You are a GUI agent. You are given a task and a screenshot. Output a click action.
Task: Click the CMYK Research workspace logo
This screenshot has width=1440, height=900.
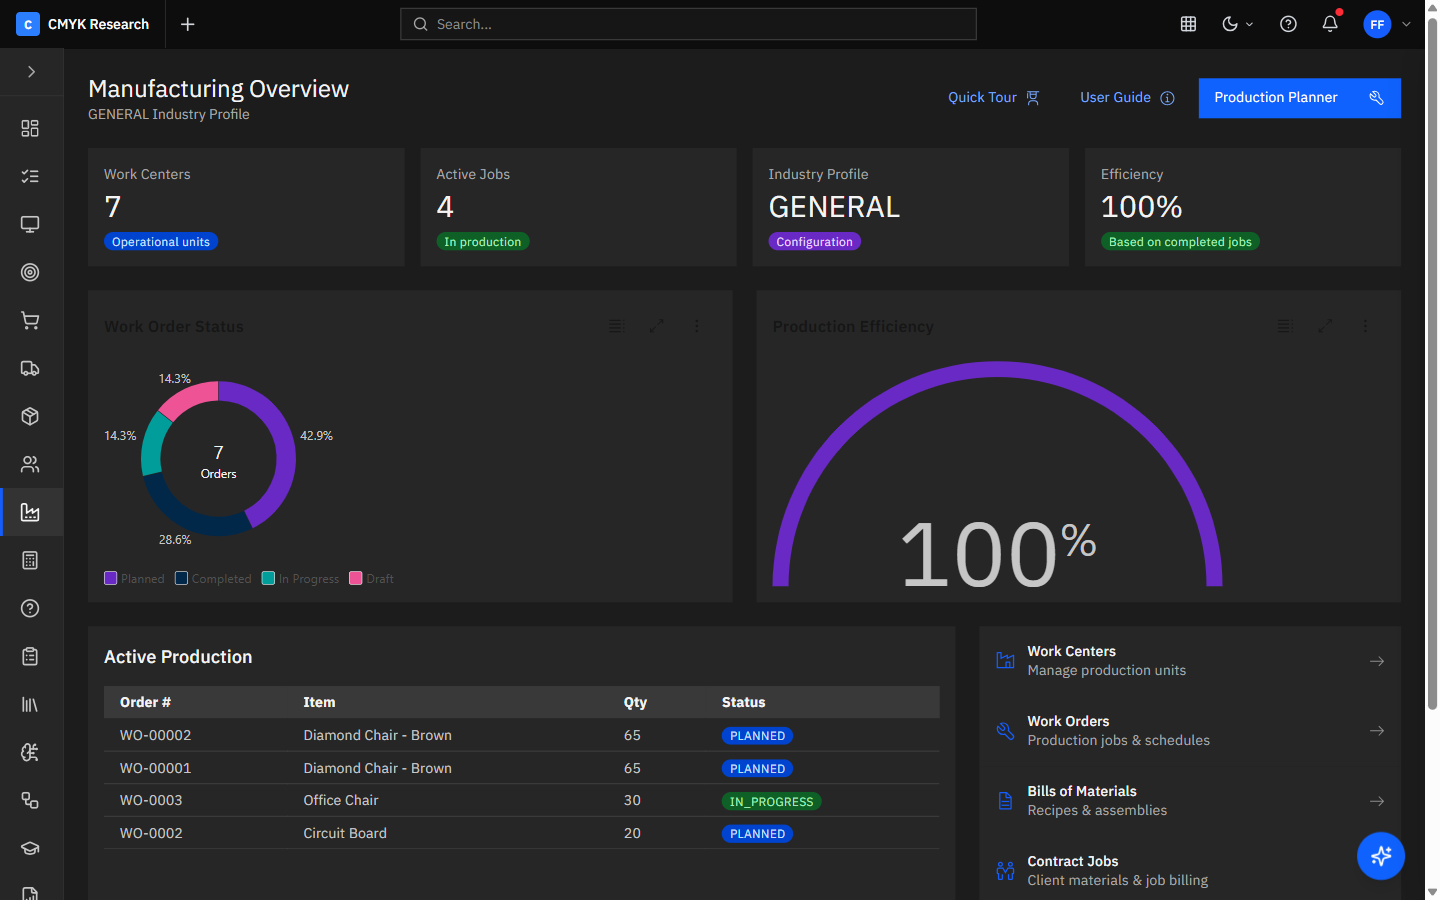pos(28,24)
